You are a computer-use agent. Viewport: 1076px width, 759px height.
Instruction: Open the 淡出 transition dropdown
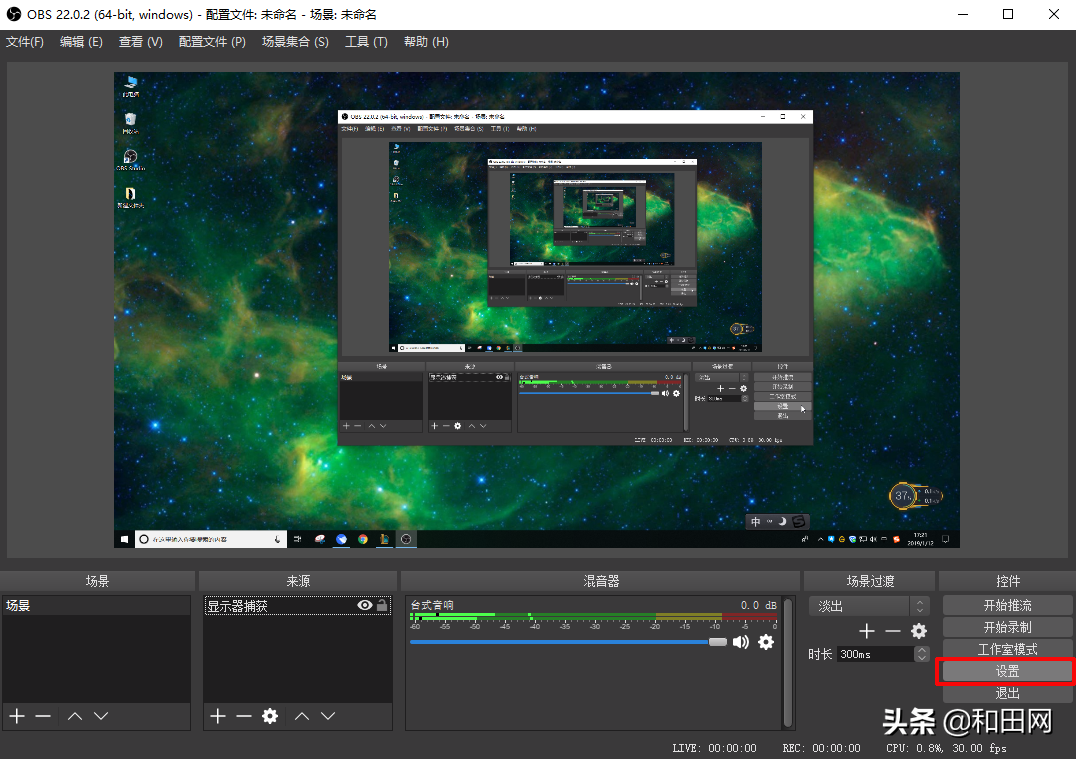(869, 606)
